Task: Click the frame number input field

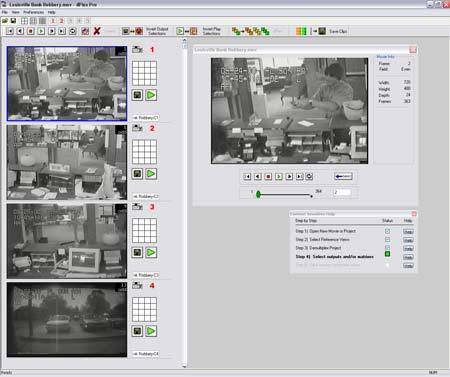Action: tap(342, 192)
